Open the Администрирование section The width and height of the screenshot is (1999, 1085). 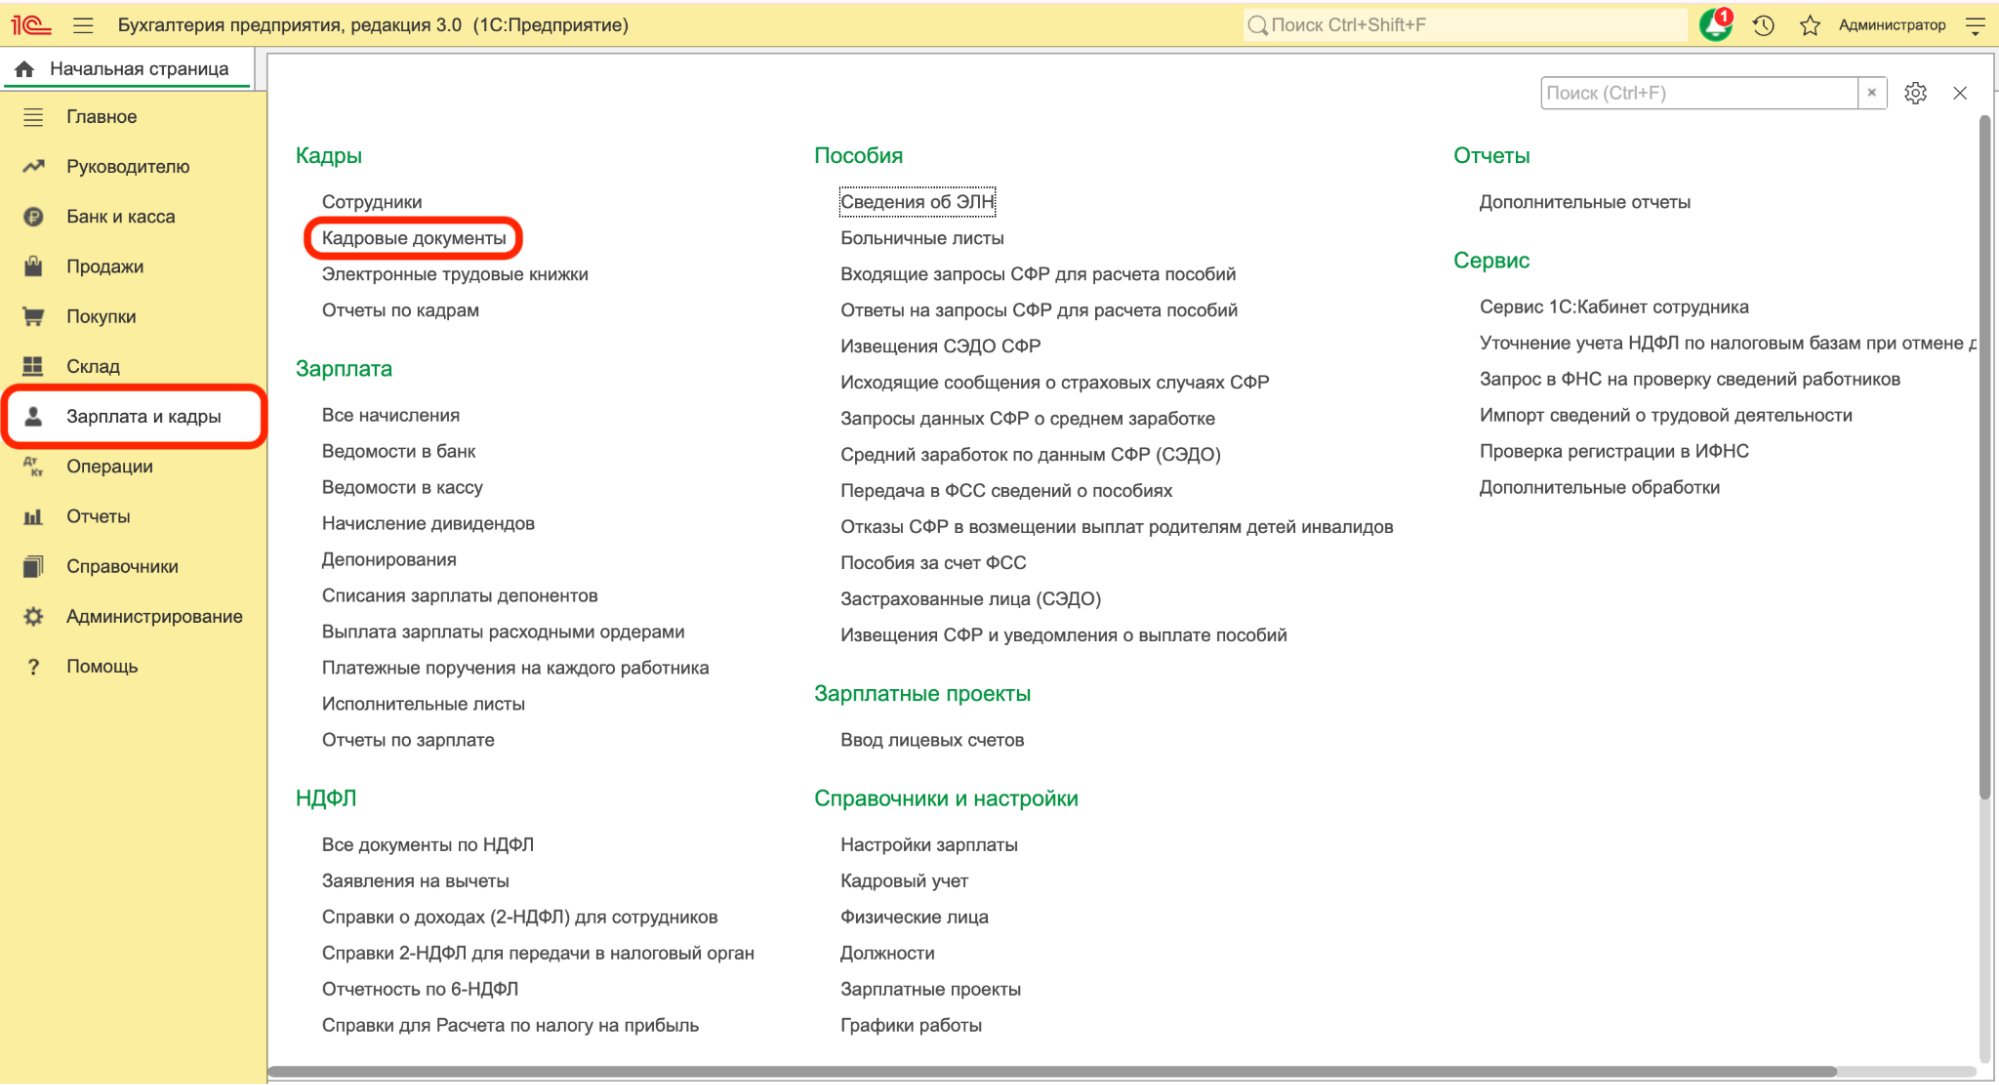pyautogui.click(x=154, y=616)
